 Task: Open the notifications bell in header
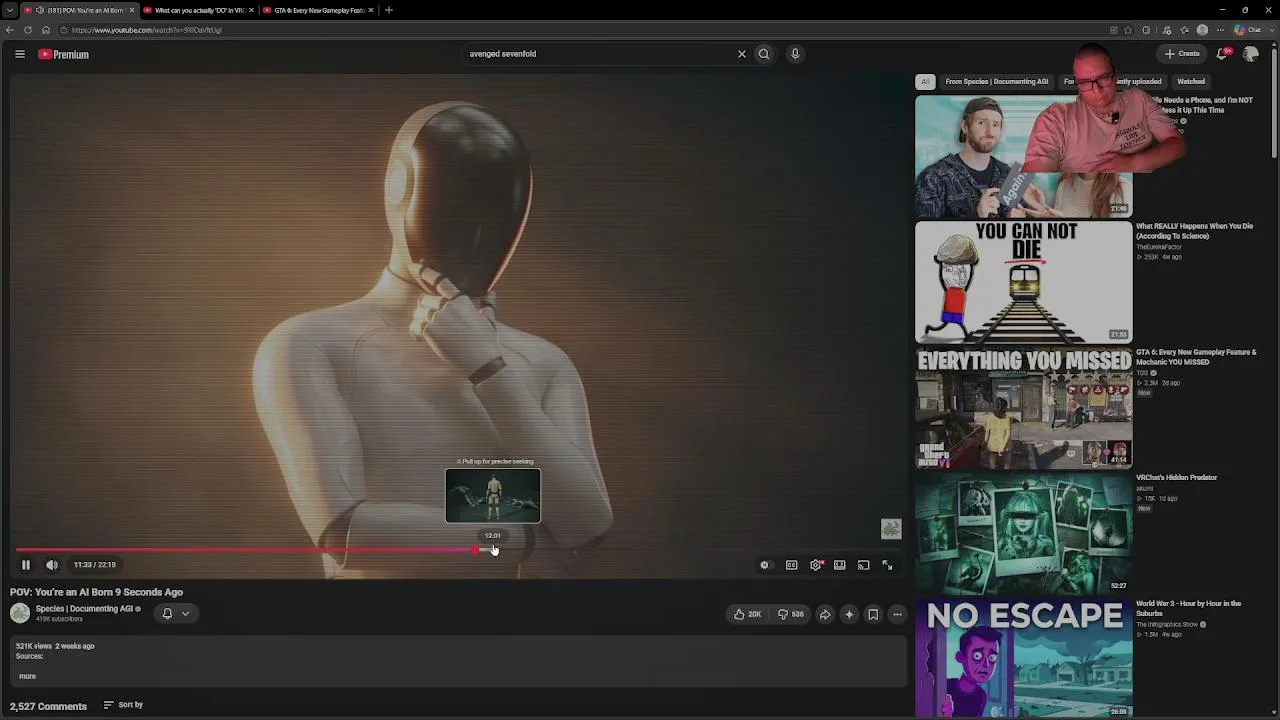click(1222, 54)
